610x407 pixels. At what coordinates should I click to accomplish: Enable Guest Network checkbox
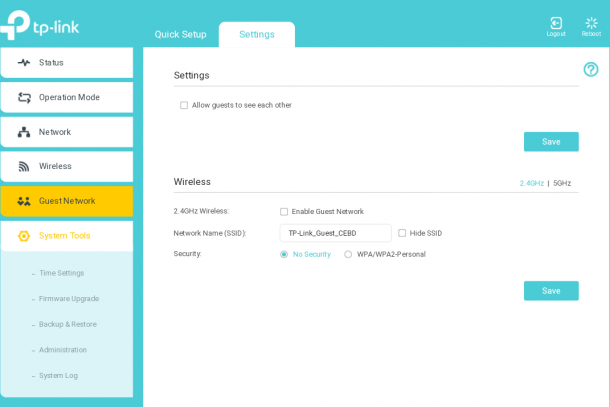click(x=284, y=212)
